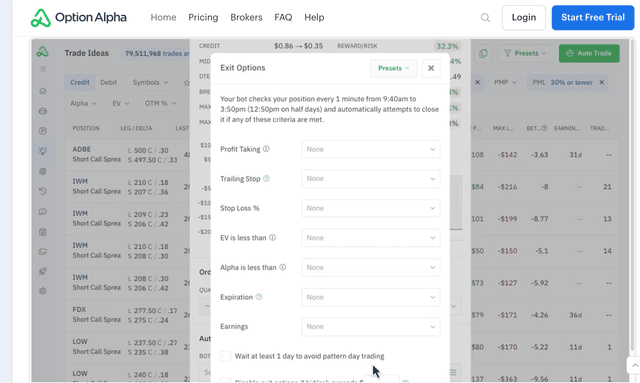
Task: Click the POSITION column header
Action: (86, 128)
